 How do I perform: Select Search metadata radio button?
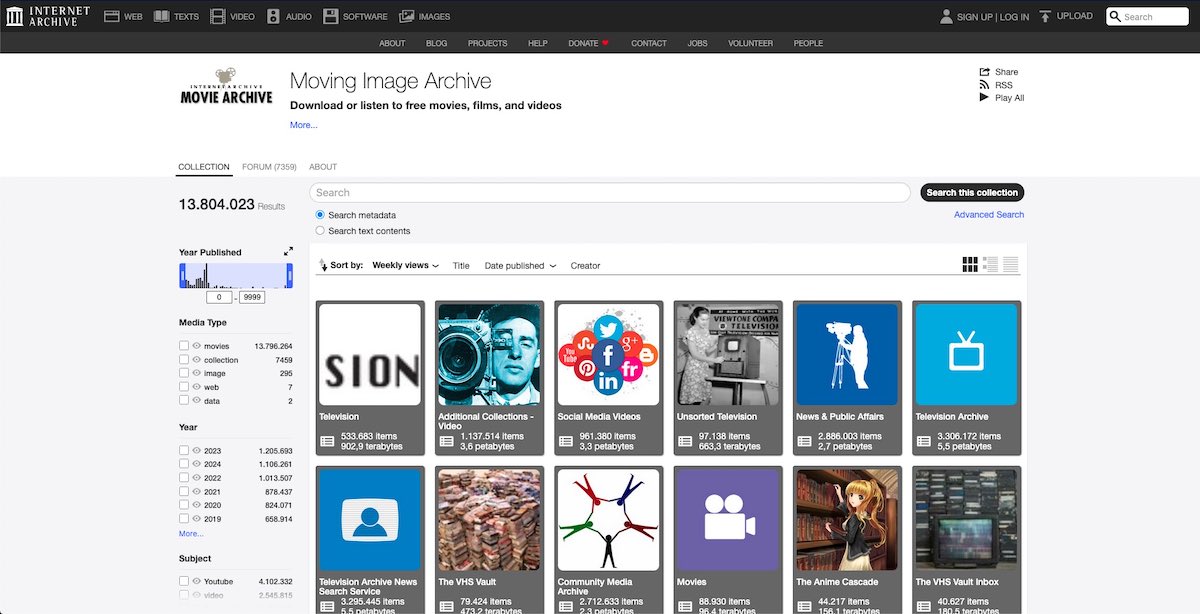click(320, 215)
